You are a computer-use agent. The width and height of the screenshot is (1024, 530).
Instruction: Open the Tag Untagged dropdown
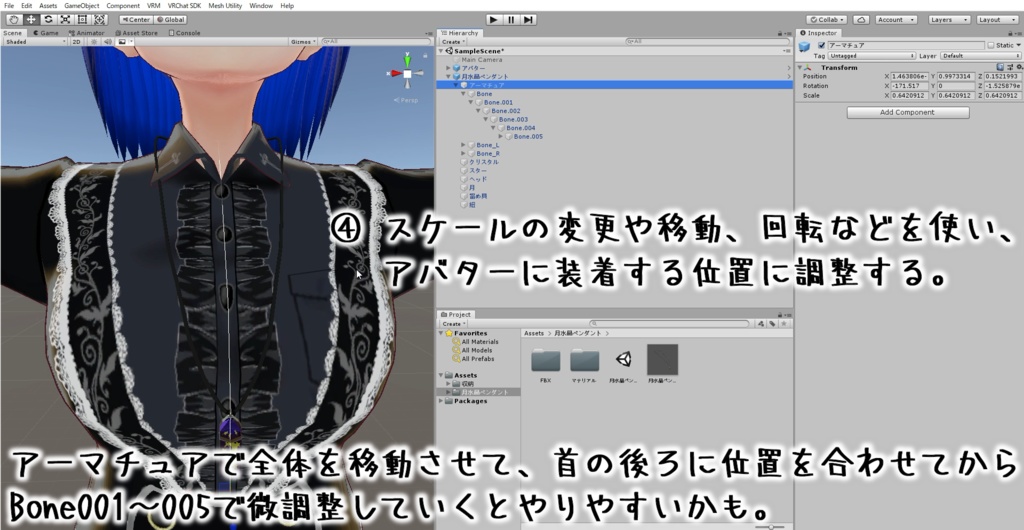(871, 56)
